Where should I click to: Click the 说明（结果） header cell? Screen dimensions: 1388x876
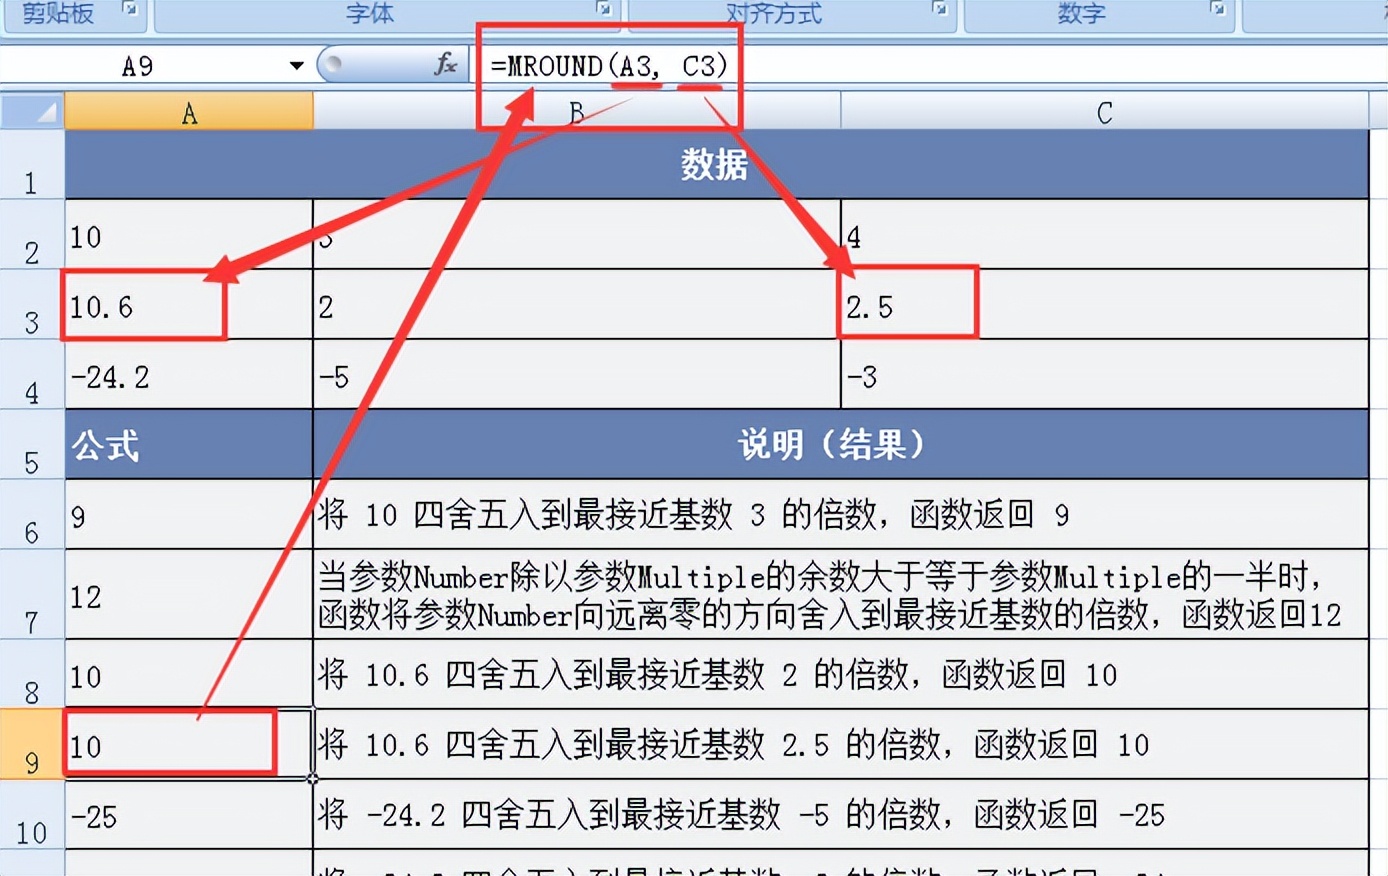tap(841, 445)
